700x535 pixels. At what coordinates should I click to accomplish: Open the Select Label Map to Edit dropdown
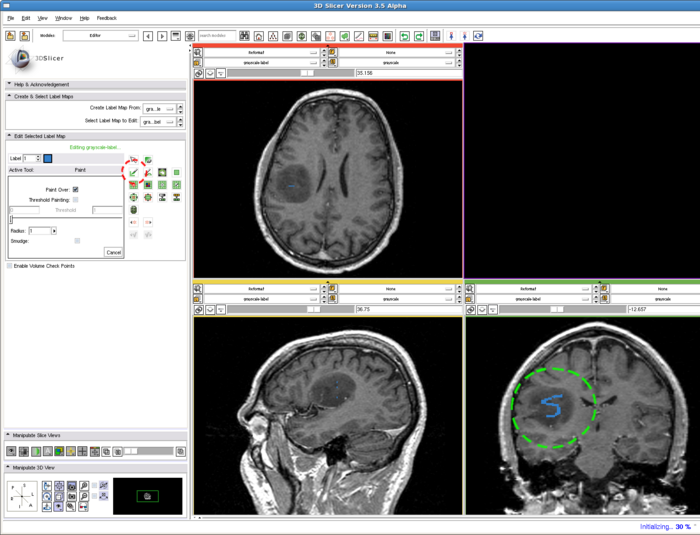(x=160, y=121)
